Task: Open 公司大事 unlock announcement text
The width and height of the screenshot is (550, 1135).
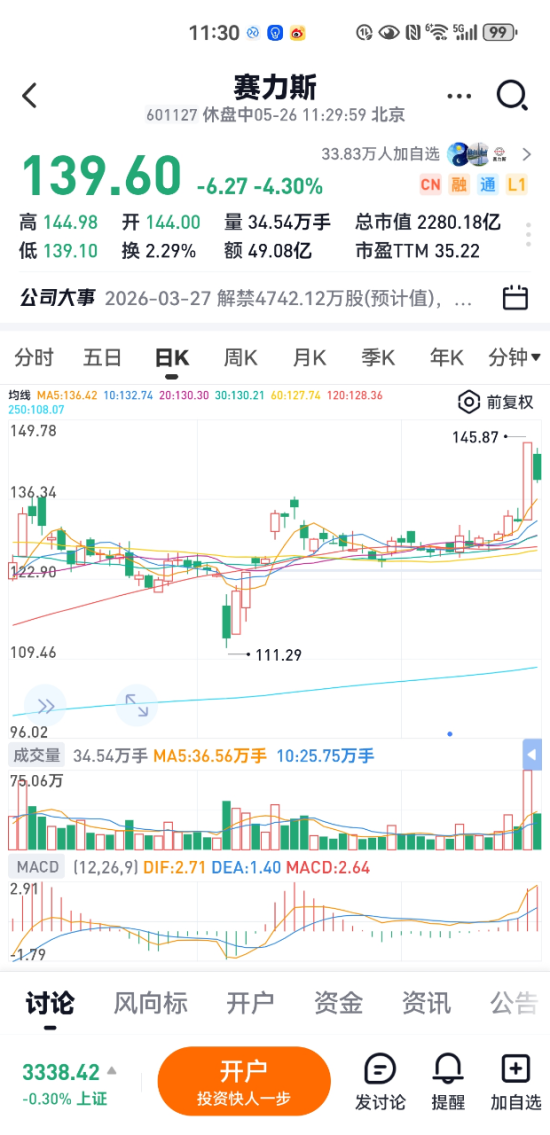Action: tap(290, 298)
